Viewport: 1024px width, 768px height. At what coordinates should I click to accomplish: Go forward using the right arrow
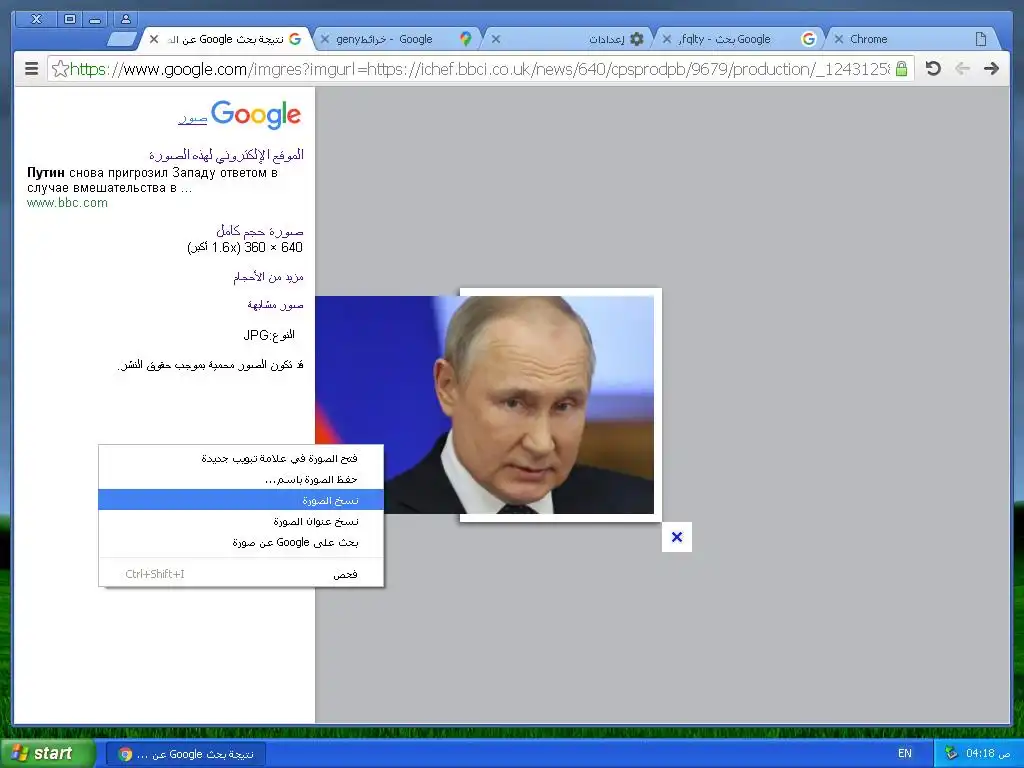coord(991,69)
